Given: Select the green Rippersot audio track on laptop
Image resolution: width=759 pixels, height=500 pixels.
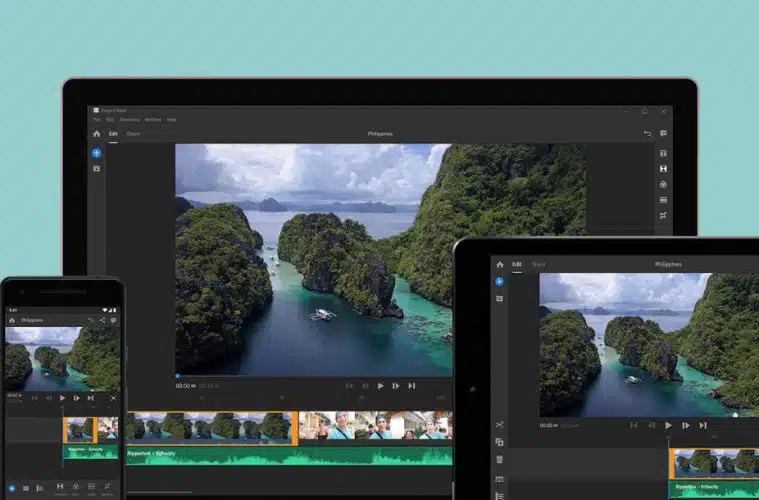Looking at the screenshot, I should click(288, 455).
